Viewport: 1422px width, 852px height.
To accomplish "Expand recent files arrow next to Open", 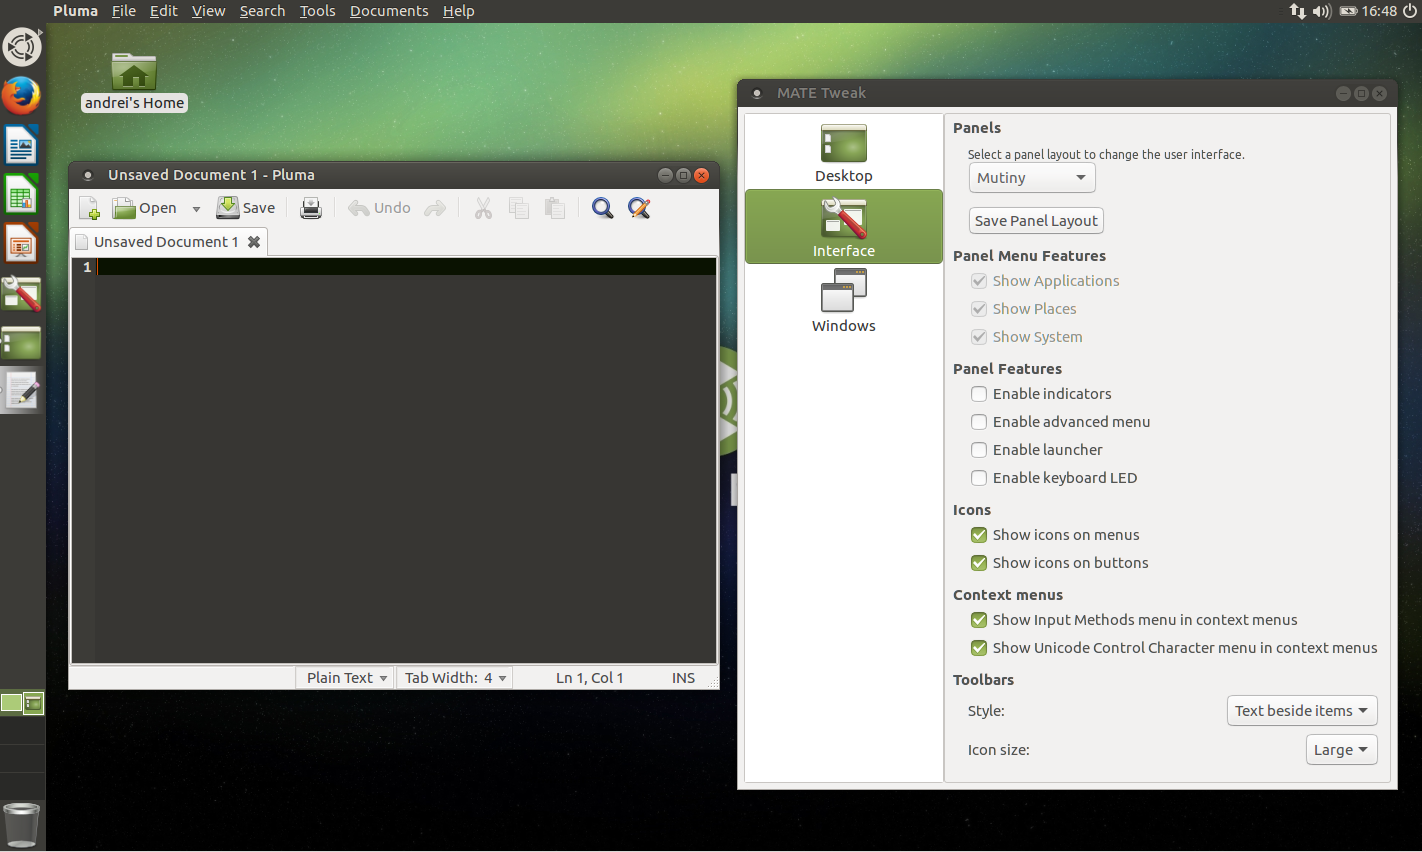I will point(196,209).
